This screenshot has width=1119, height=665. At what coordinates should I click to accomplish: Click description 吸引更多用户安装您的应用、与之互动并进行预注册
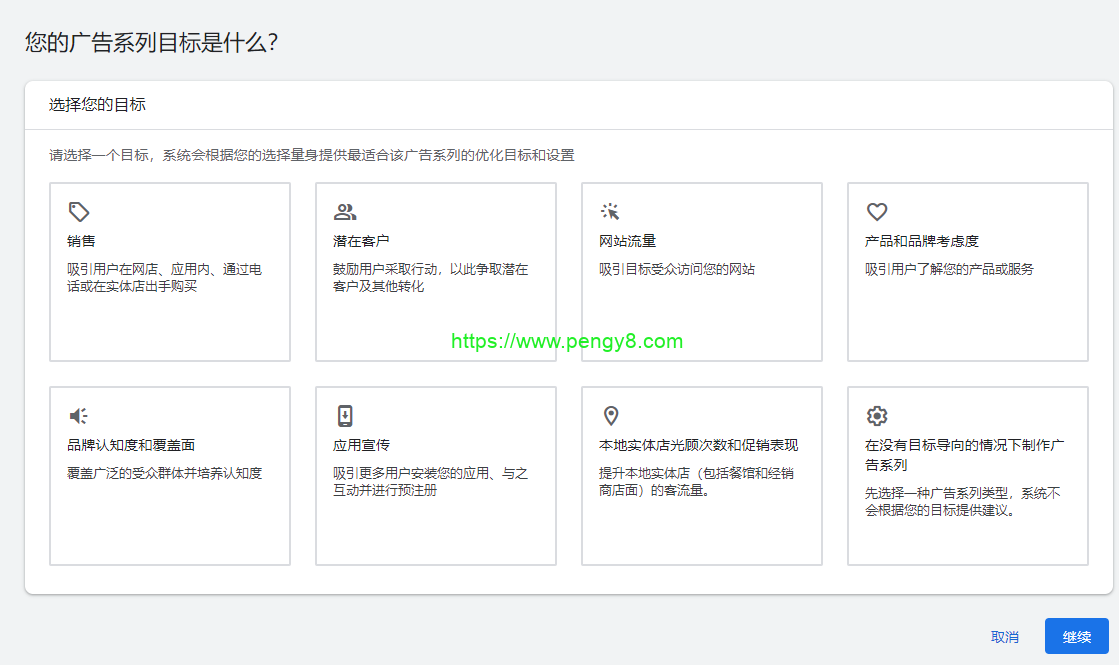(x=430, y=482)
